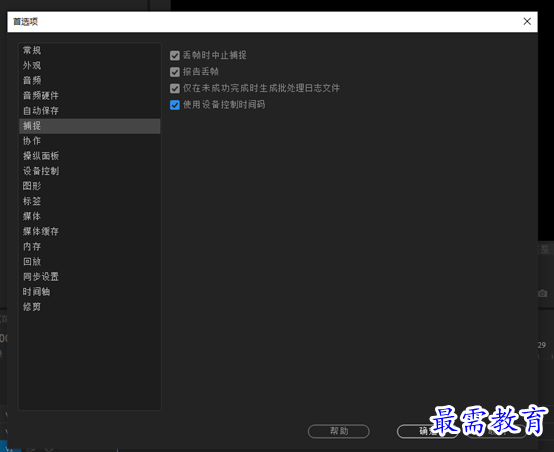Click the 帮助 button
Viewport: 554px width, 452px height.
point(339,431)
